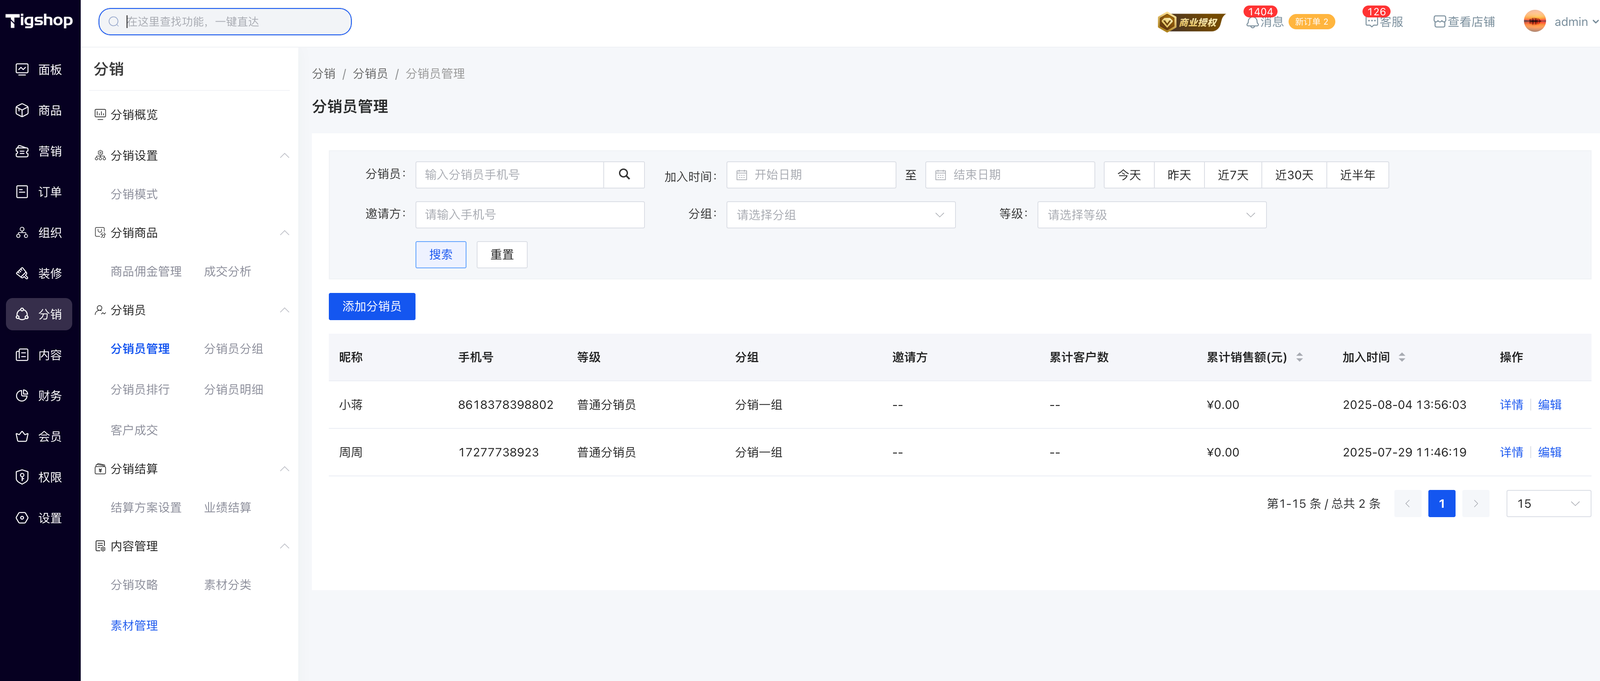Click 编辑 link for 小蒋 row
The height and width of the screenshot is (681, 1600).
tap(1549, 405)
